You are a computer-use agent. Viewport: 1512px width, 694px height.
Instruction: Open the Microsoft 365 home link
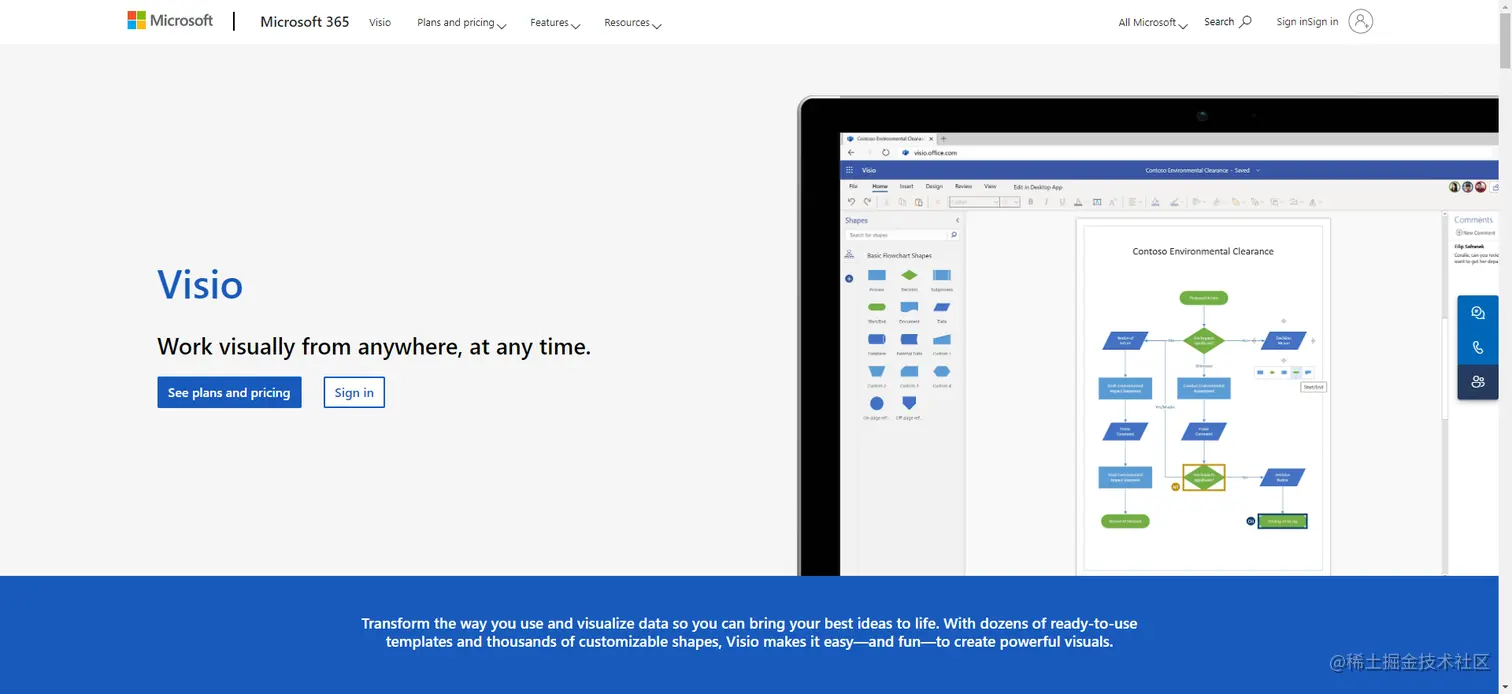(x=305, y=22)
